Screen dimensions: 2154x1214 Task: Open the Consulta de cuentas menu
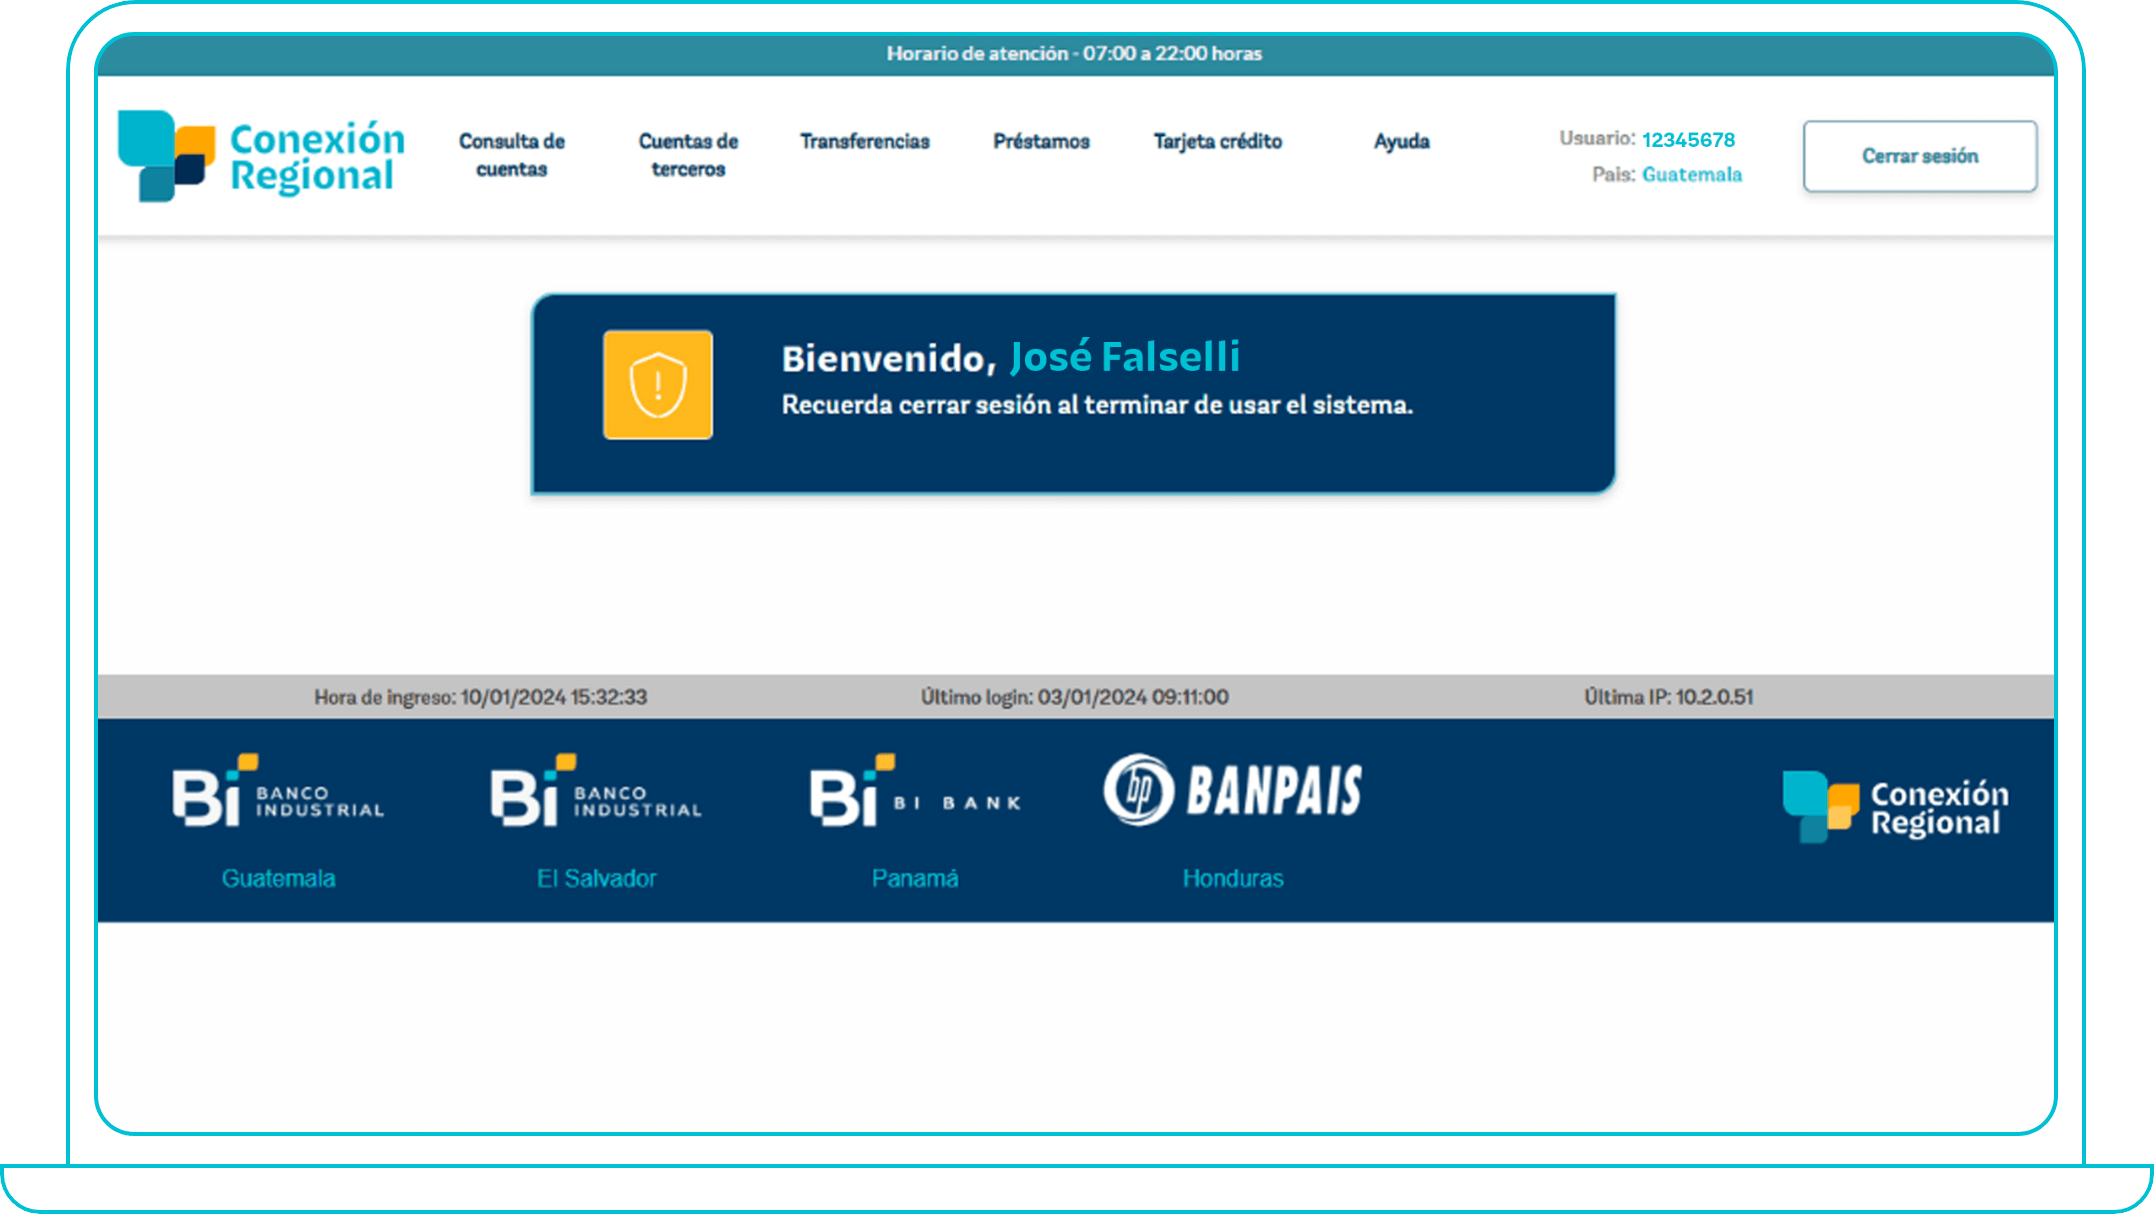pyautogui.click(x=511, y=155)
